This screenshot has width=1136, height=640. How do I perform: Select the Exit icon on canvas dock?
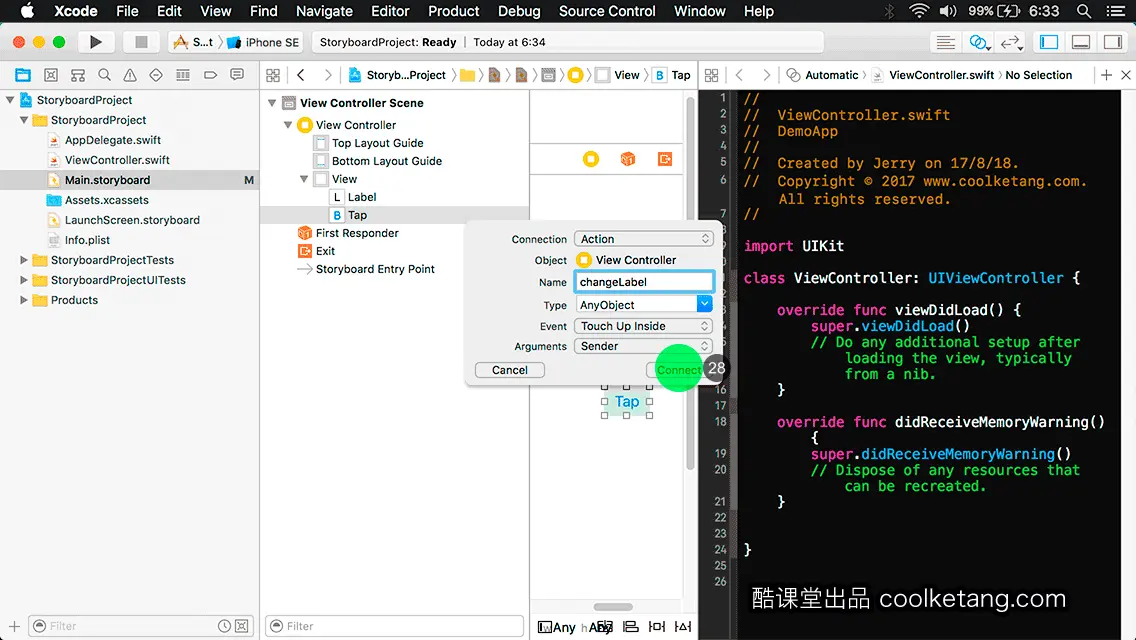click(x=664, y=159)
